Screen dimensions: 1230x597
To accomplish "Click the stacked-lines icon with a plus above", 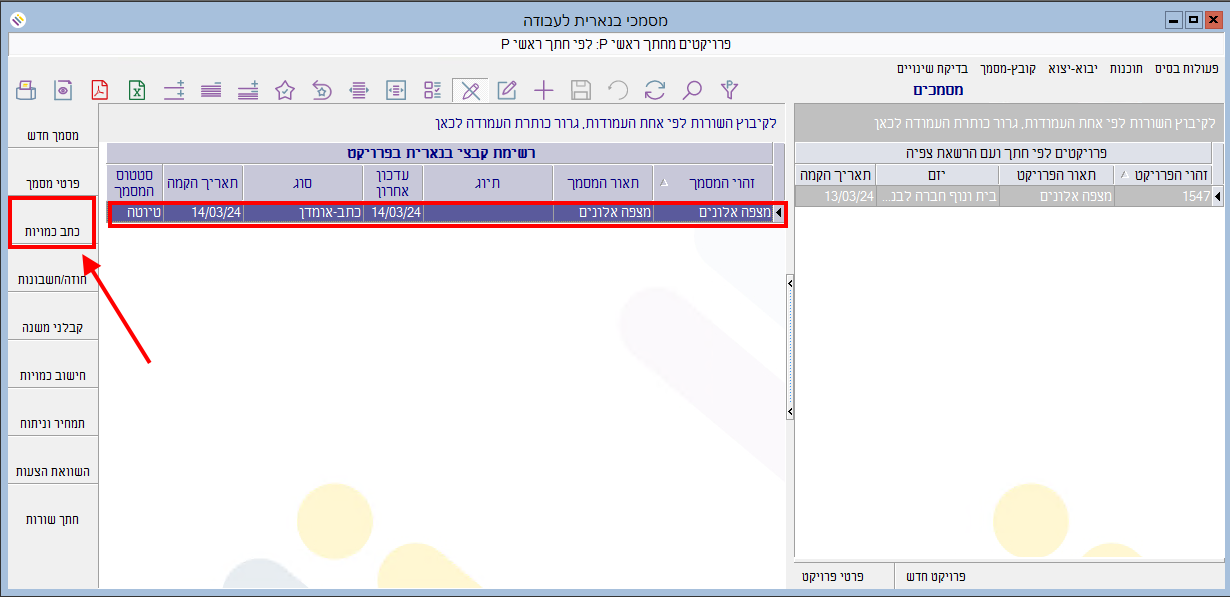I will [248, 90].
